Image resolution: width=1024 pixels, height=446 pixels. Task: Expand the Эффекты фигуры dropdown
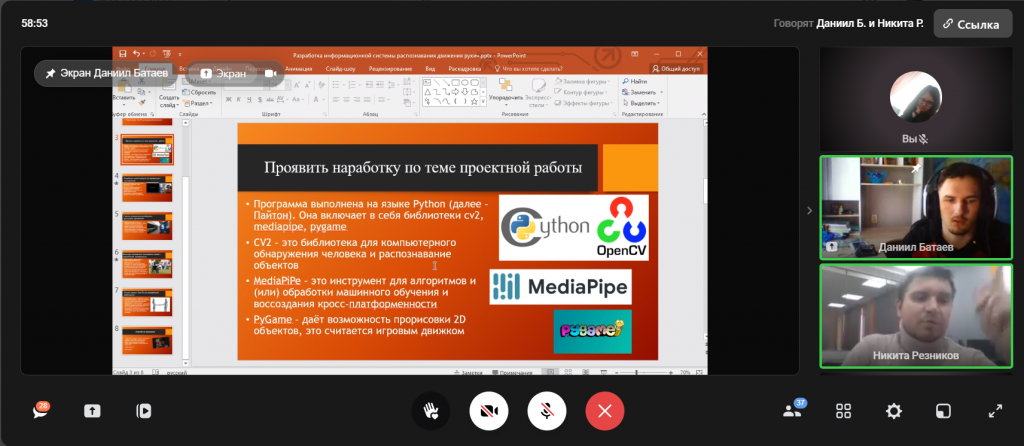(x=583, y=103)
